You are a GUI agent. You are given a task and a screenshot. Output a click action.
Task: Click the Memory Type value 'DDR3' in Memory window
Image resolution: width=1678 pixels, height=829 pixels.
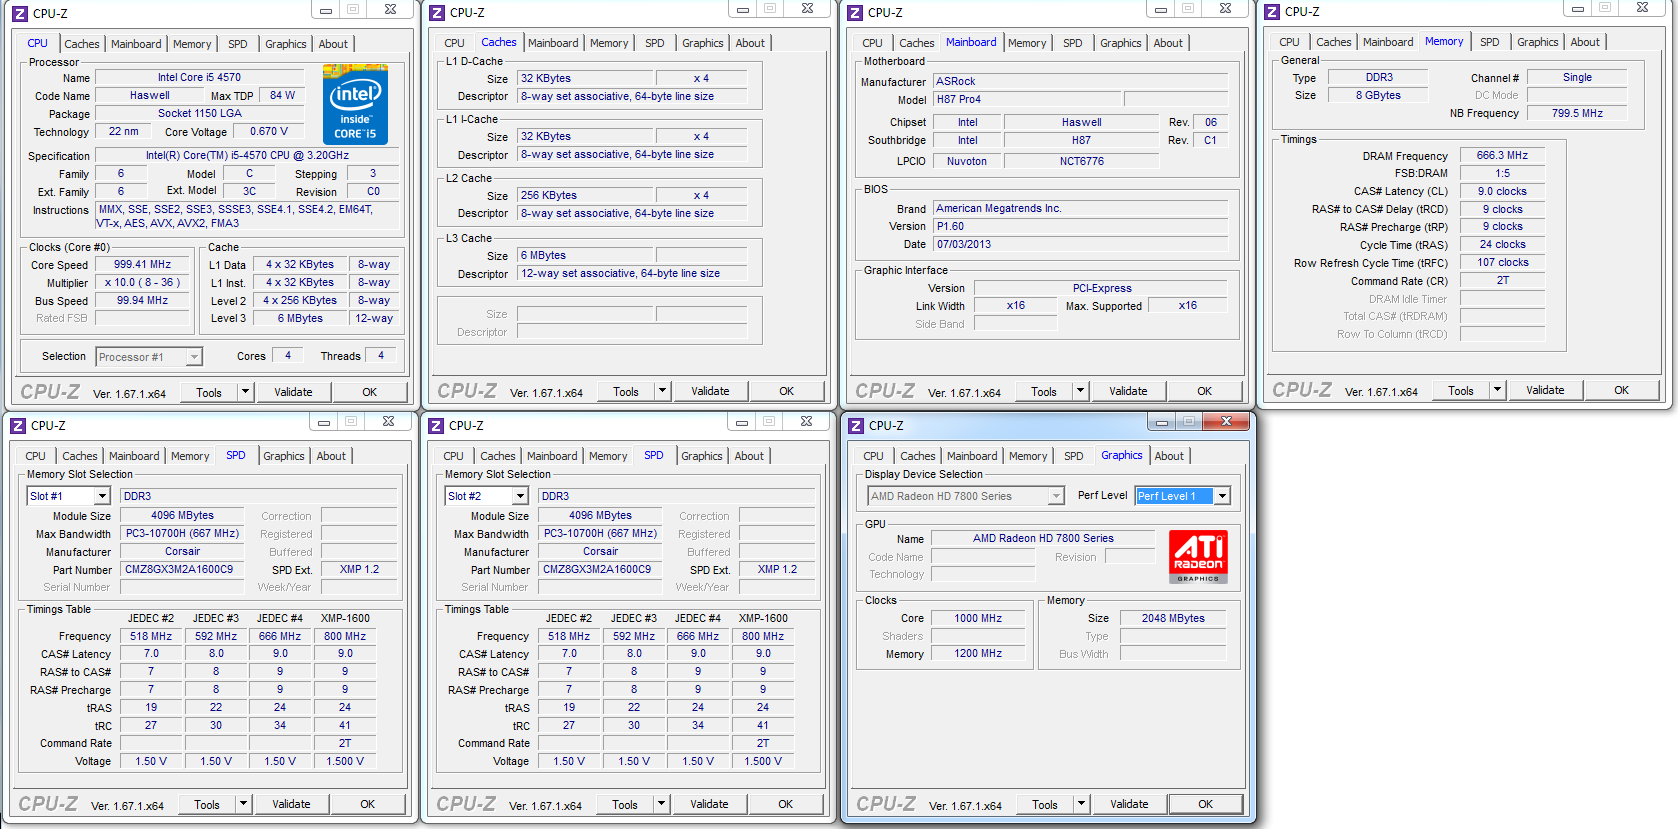pyautogui.click(x=1379, y=77)
